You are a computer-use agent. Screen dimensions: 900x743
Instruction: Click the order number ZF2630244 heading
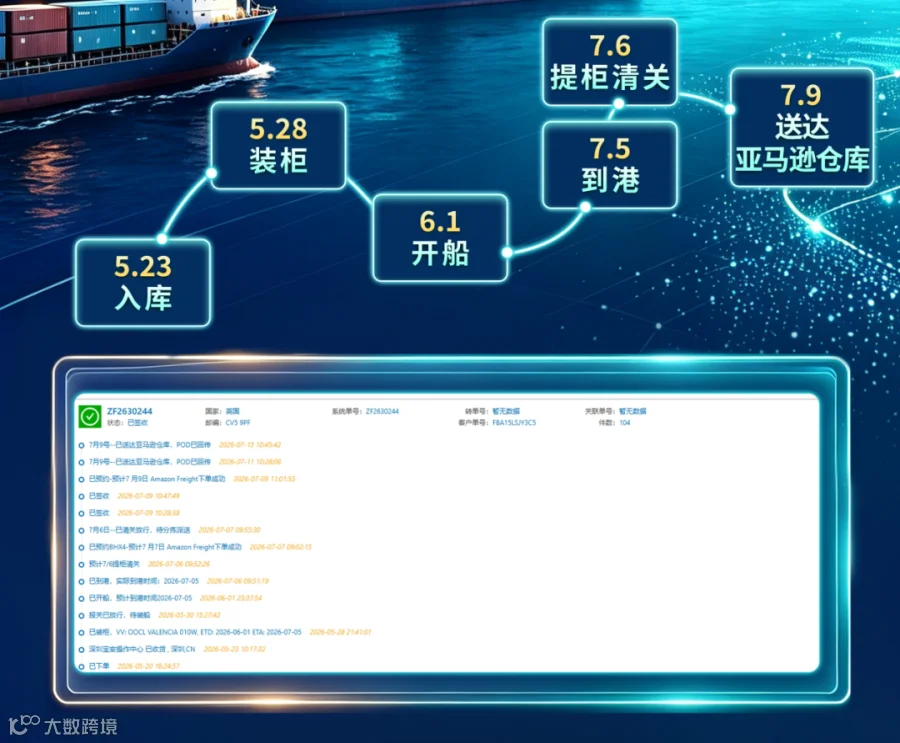130,411
